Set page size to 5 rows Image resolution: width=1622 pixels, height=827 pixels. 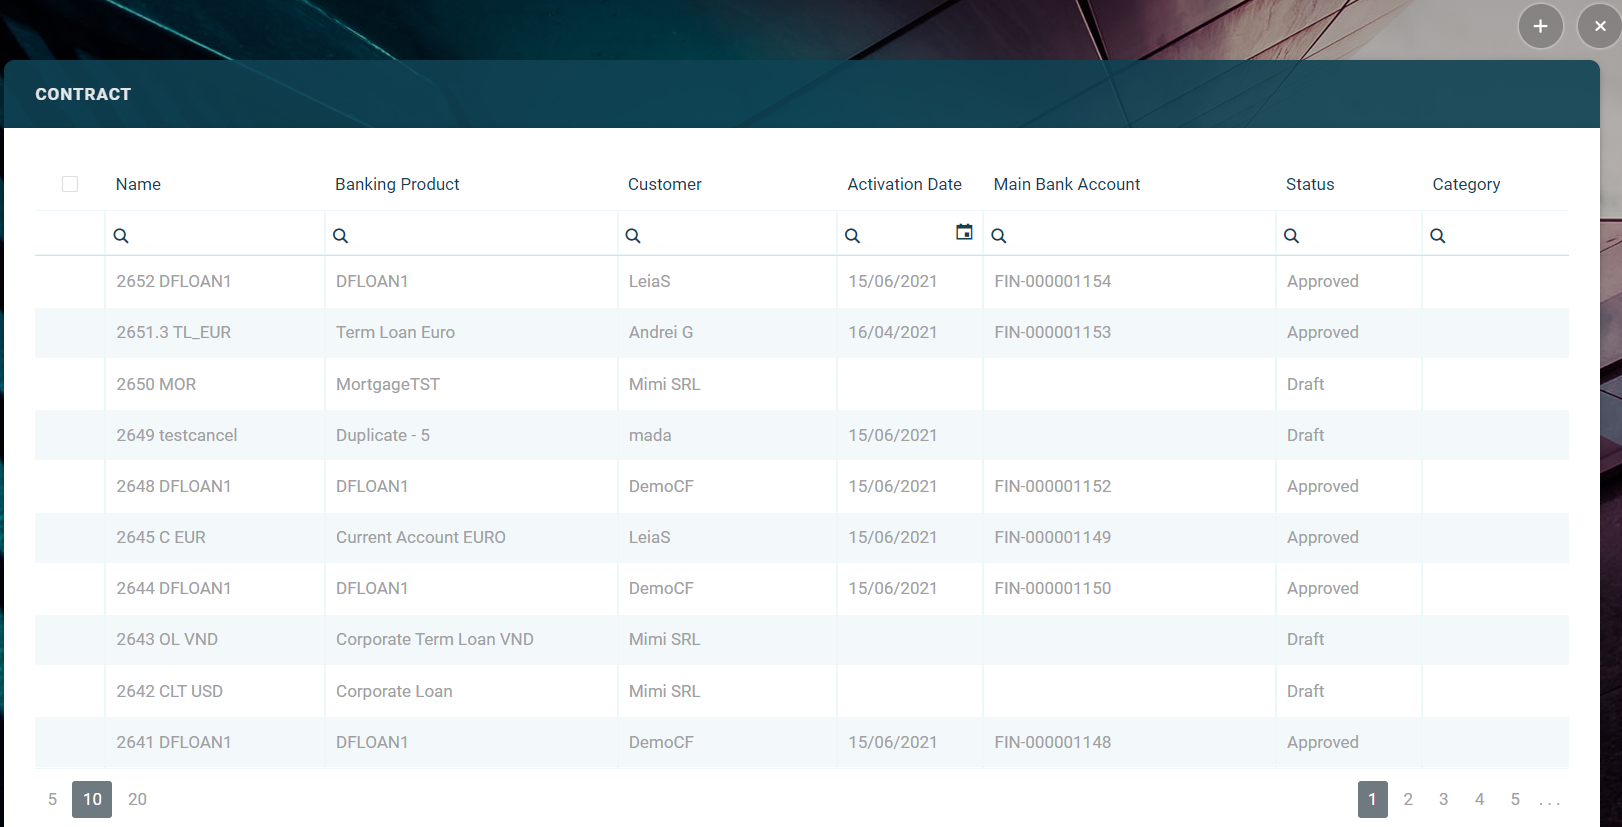(53, 799)
